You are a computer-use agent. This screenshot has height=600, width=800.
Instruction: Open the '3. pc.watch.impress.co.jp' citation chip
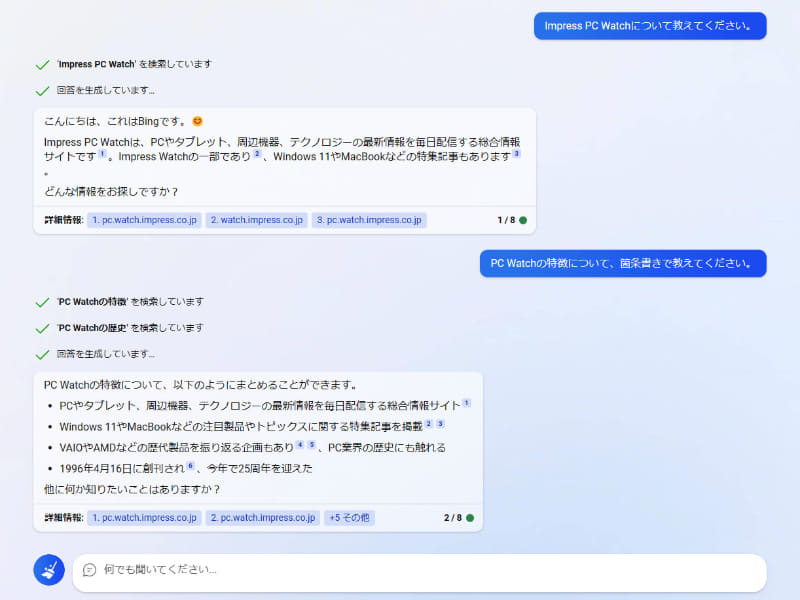tap(371, 219)
